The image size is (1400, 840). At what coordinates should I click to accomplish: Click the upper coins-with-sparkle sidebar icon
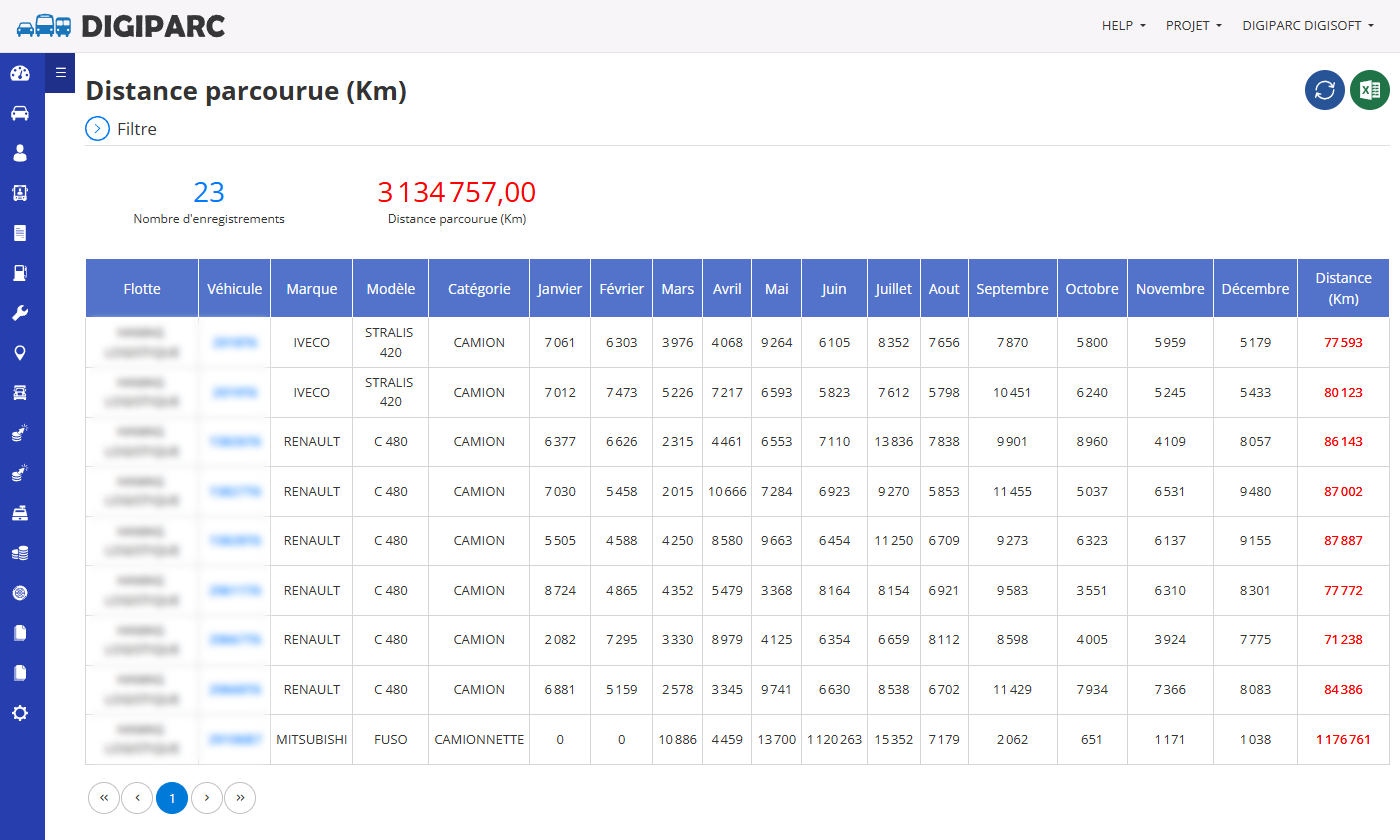coord(20,432)
